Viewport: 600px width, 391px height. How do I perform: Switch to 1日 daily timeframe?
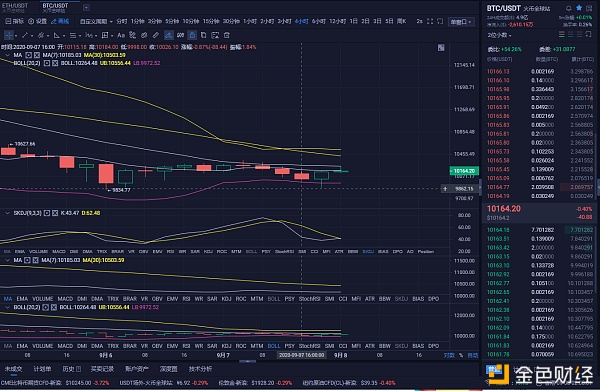353,21
